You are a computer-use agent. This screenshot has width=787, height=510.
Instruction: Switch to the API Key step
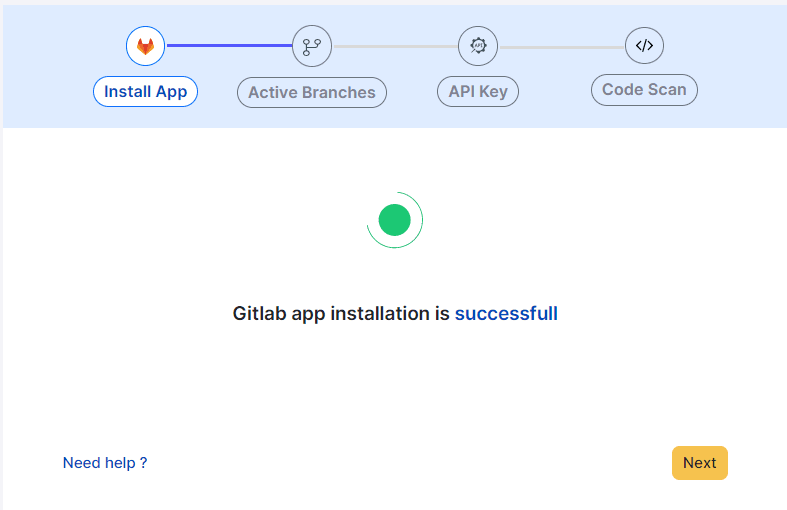478,91
